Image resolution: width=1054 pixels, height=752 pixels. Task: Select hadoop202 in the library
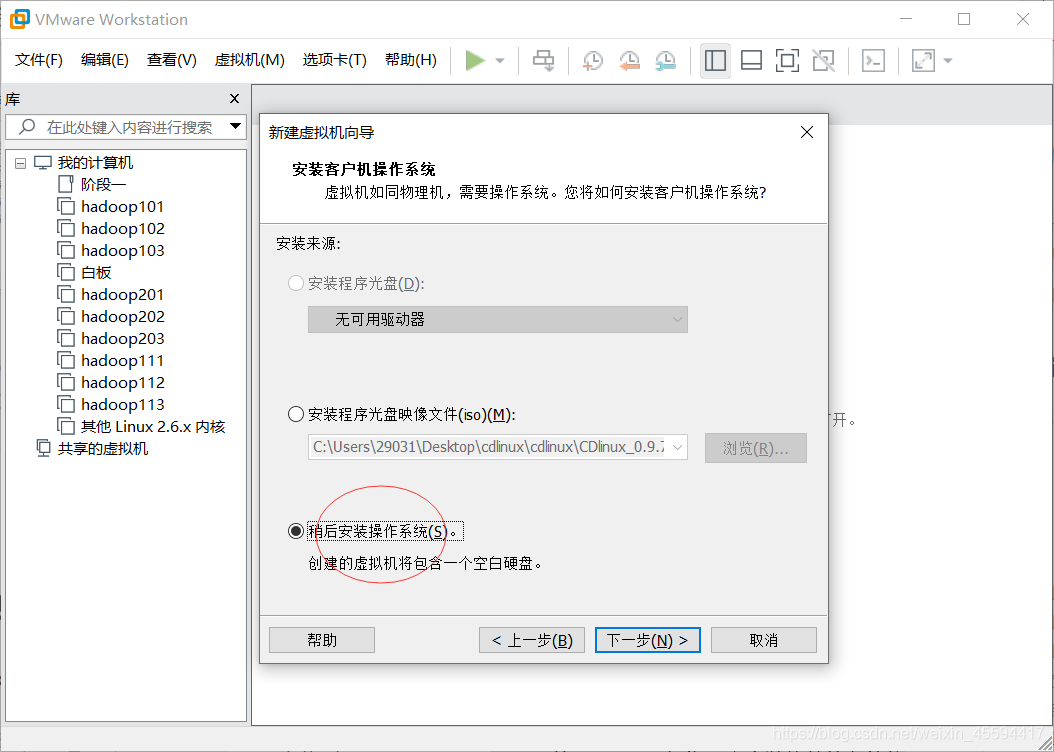[123, 317]
